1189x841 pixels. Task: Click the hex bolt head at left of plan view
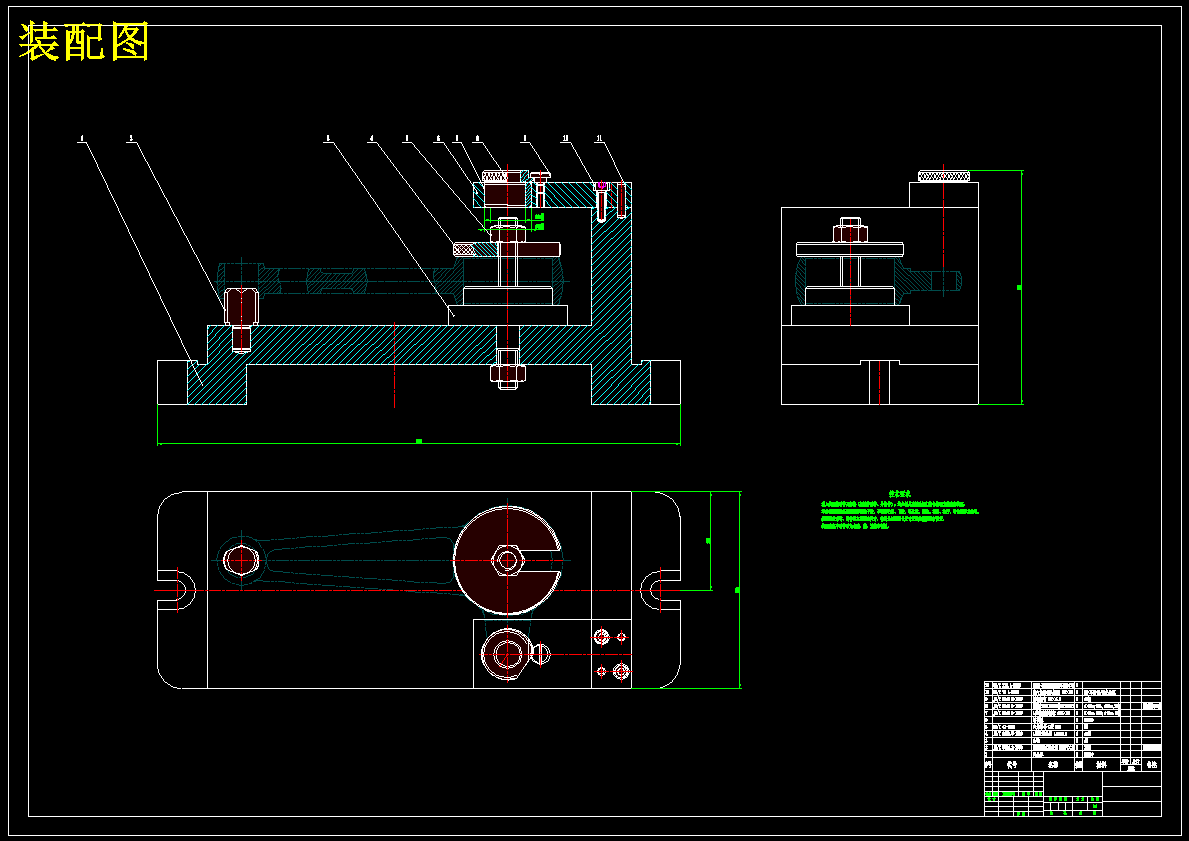pyautogui.click(x=241, y=560)
